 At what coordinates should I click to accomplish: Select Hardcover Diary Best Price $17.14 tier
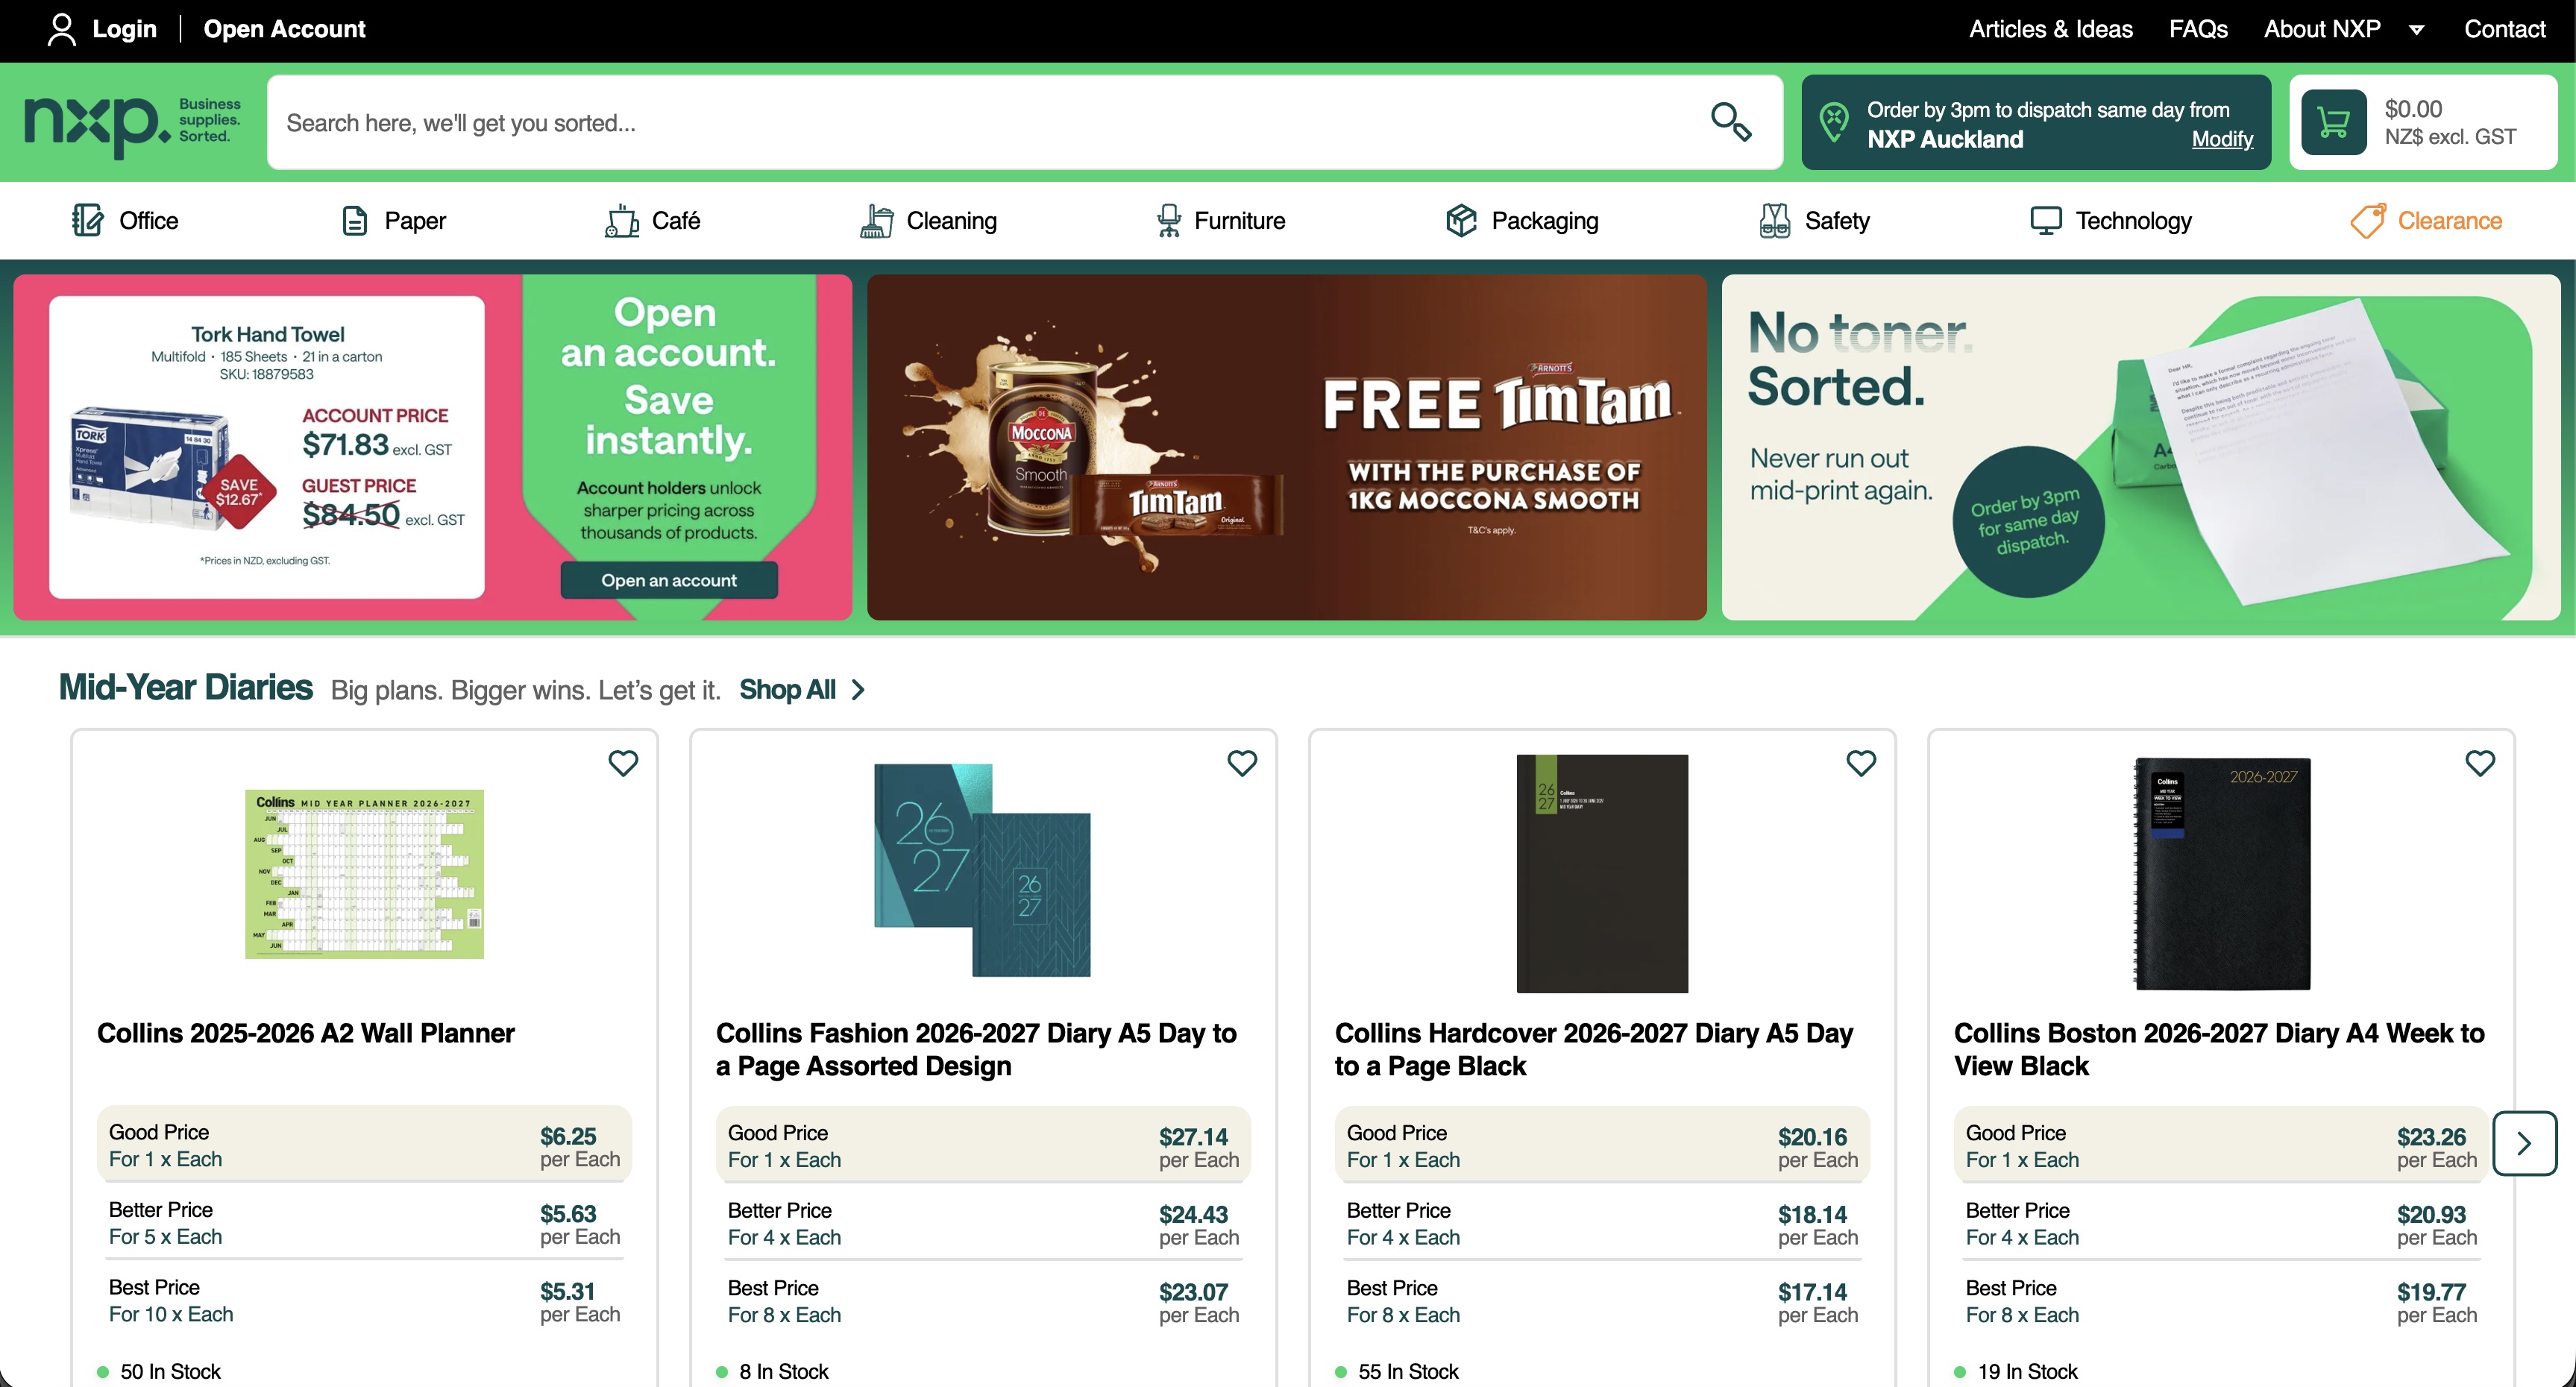point(1602,1300)
